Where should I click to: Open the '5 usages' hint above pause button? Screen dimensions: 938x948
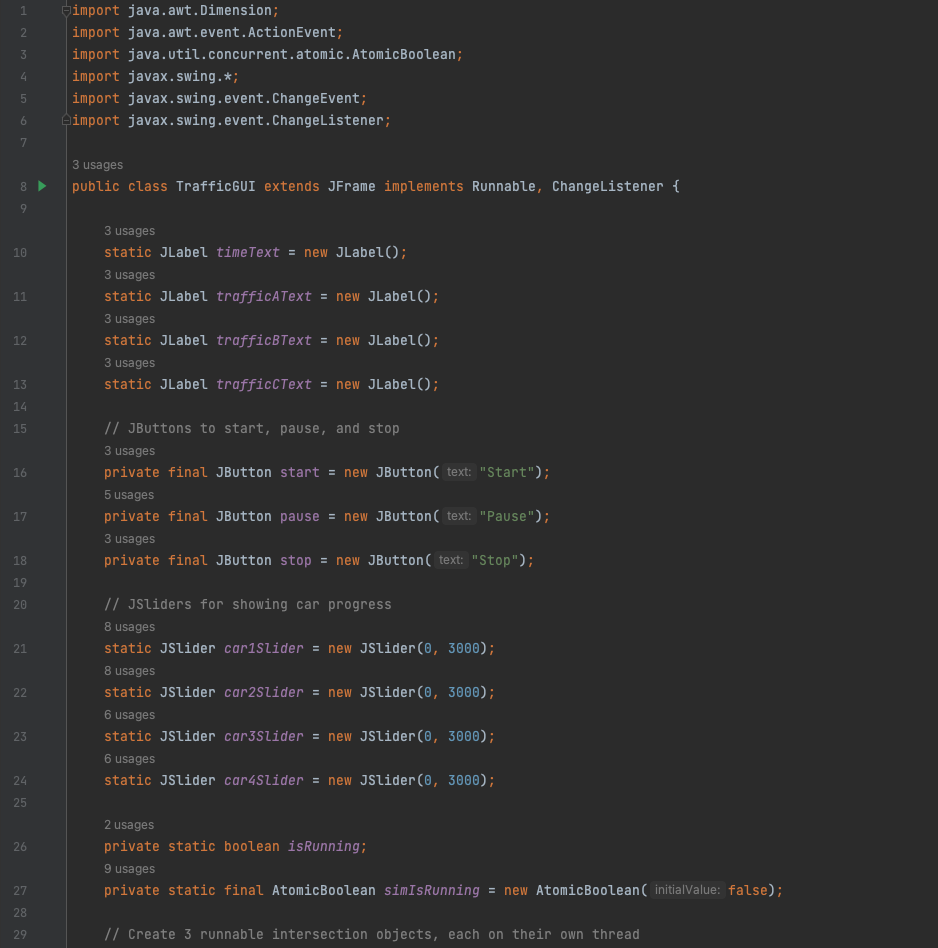(x=129, y=495)
